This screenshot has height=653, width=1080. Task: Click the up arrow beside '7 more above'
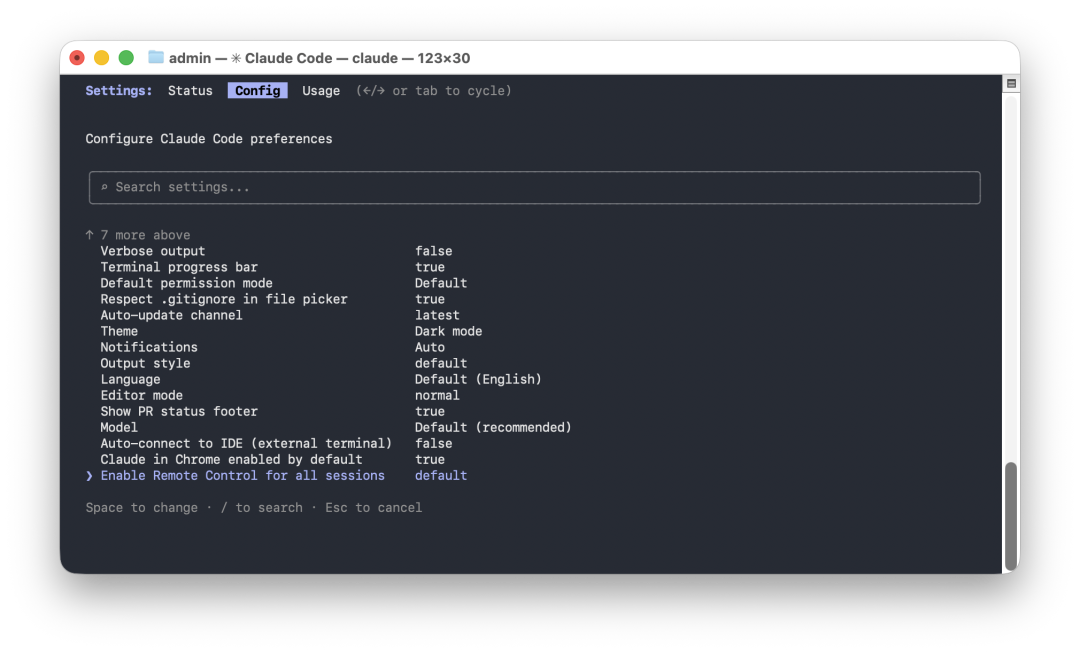tap(90, 235)
